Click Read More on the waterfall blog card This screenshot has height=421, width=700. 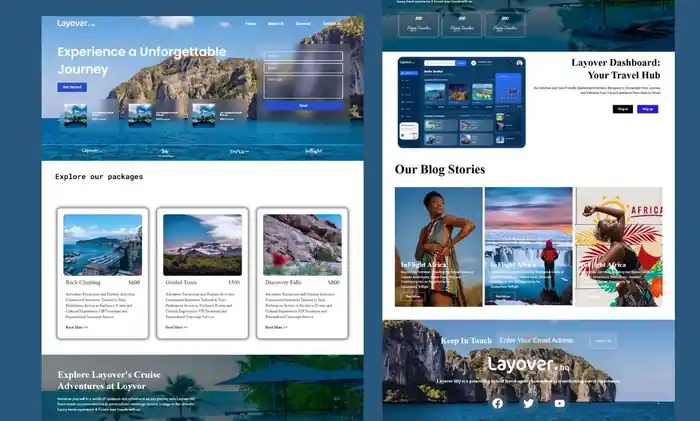[x=503, y=296]
